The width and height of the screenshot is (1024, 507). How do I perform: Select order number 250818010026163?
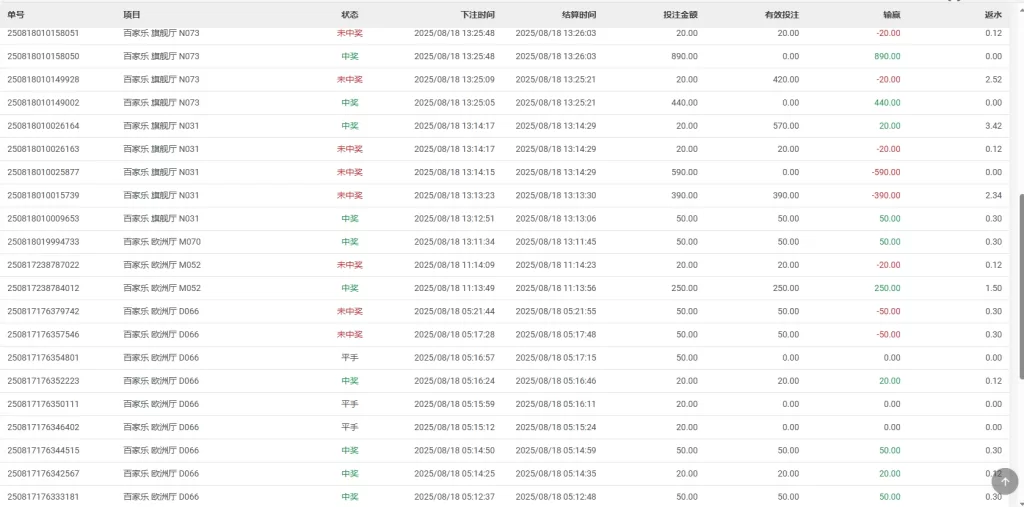(x=44, y=149)
